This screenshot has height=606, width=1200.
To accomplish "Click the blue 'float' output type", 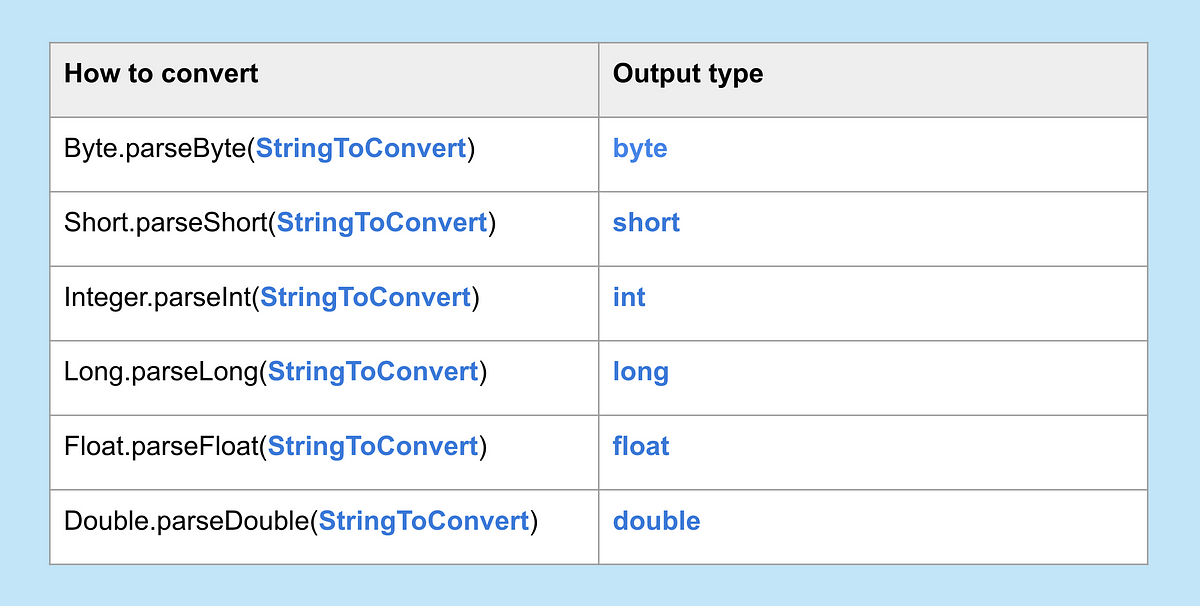I will click(x=641, y=446).
